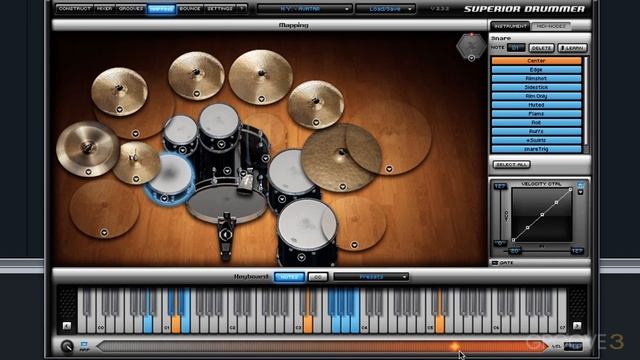
Task: Click the second crash cymbal at top
Action: (196, 76)
